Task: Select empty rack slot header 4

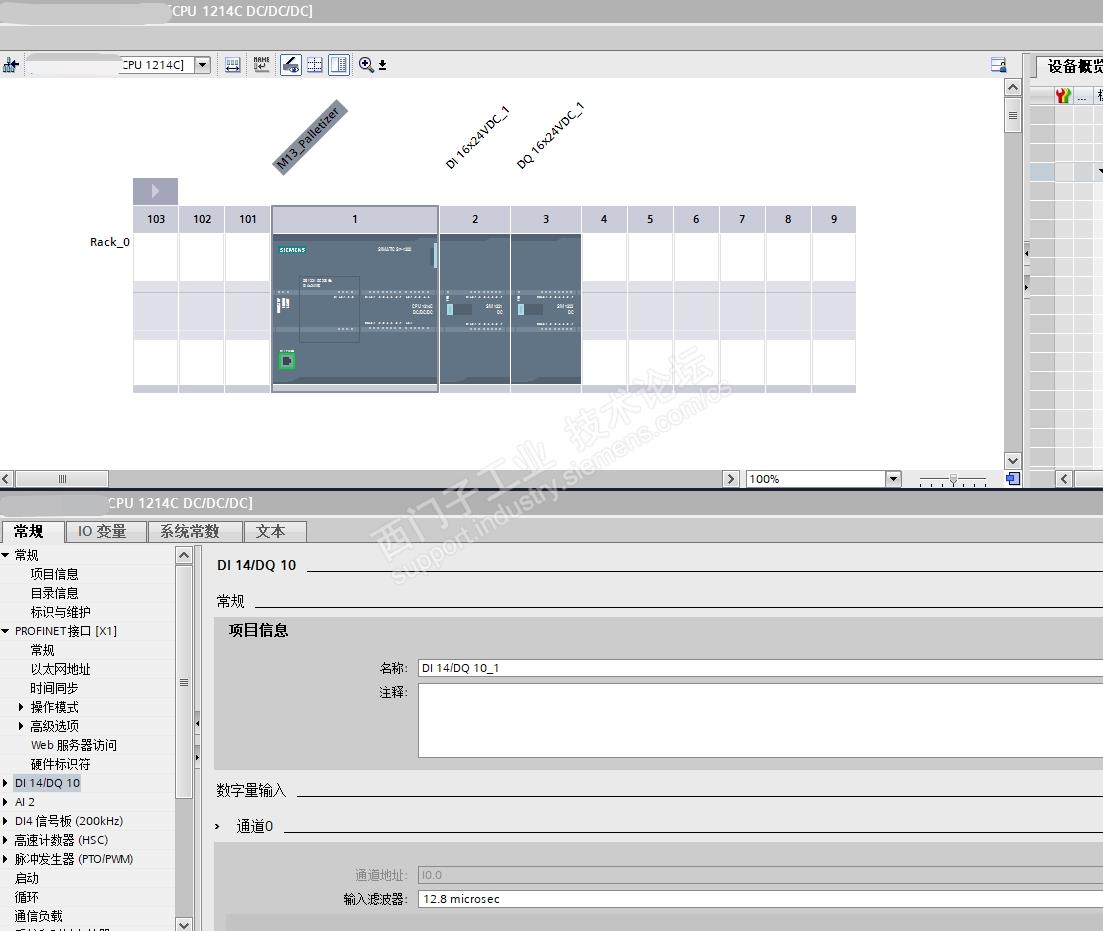Action: (x=604, y=220)
